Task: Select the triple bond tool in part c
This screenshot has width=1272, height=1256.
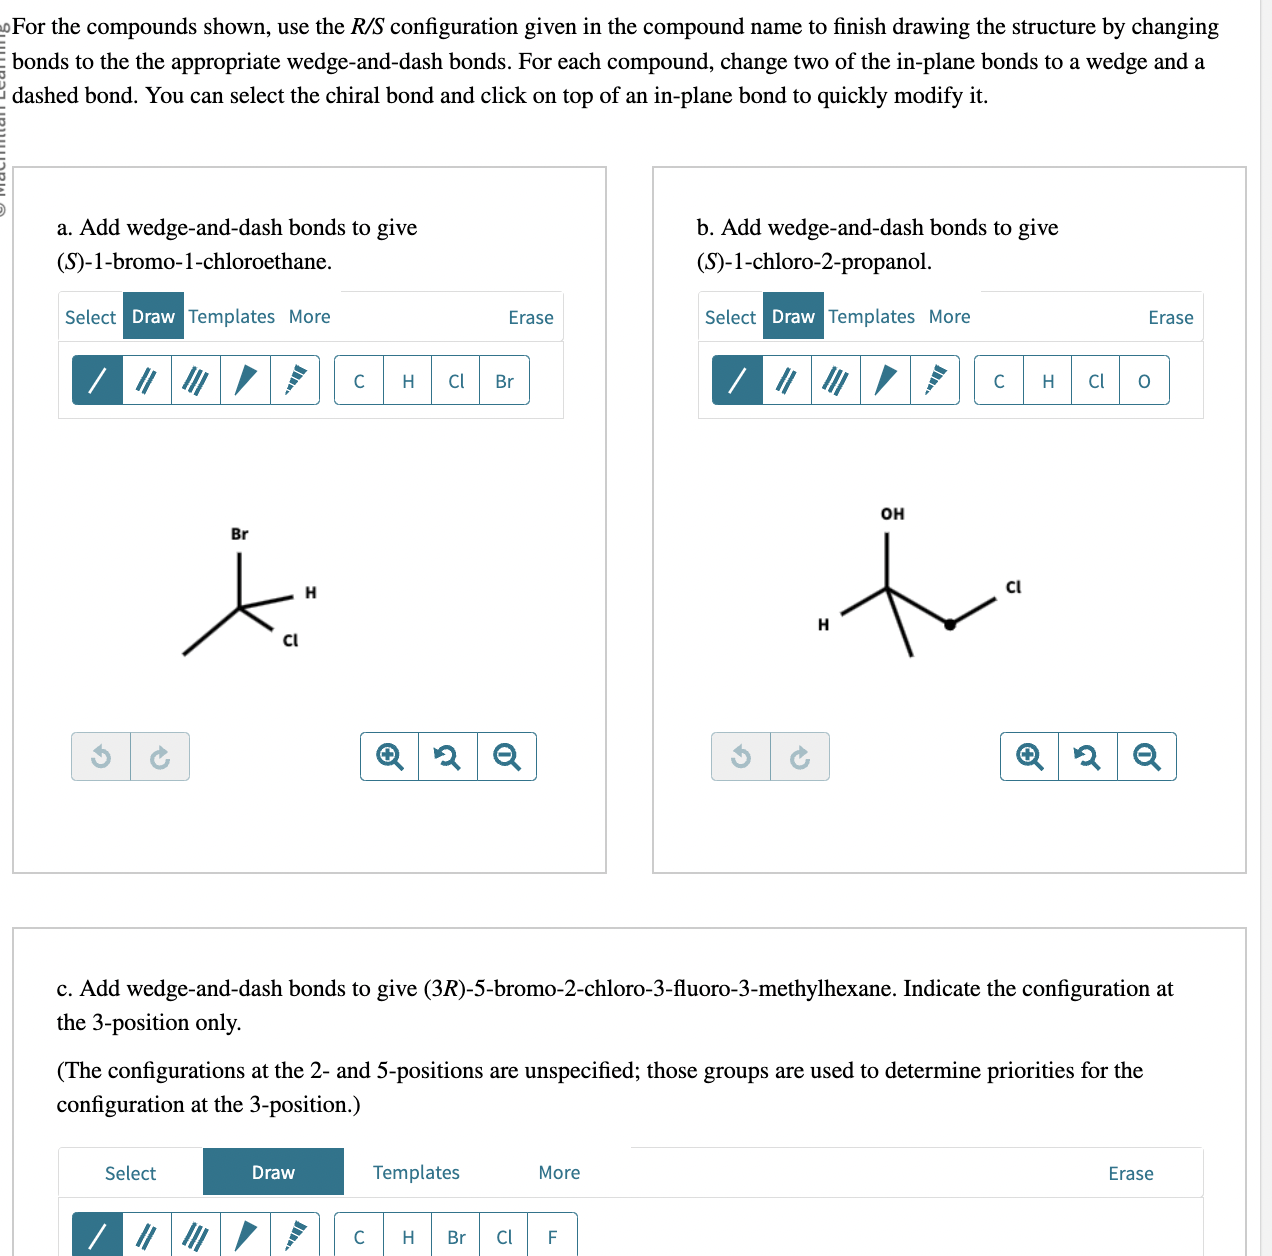Action: (194, 1236)
